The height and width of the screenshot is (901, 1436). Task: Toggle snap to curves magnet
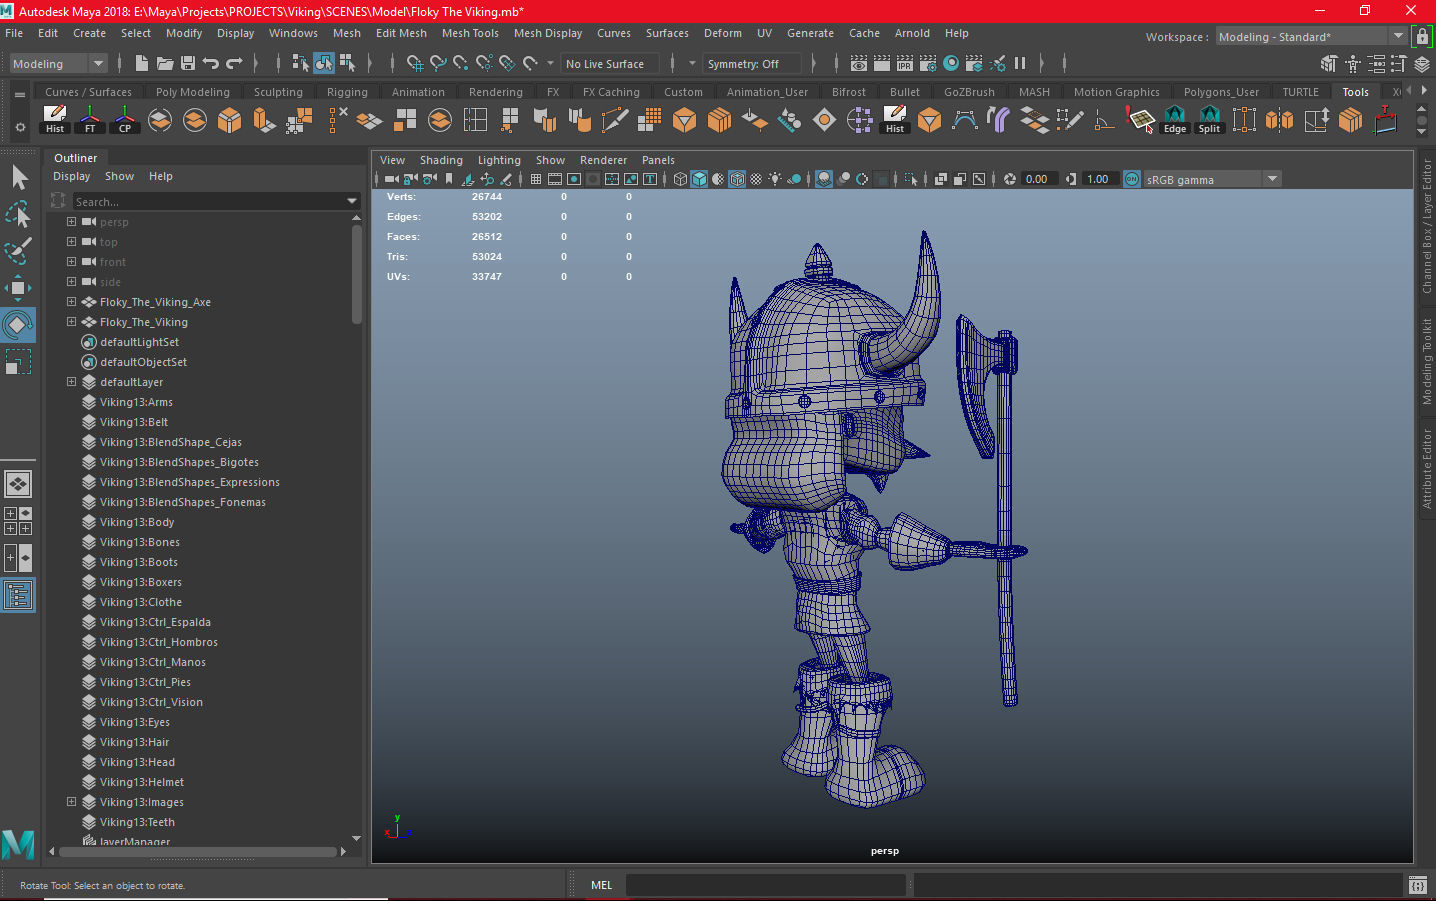click(437, 63)
